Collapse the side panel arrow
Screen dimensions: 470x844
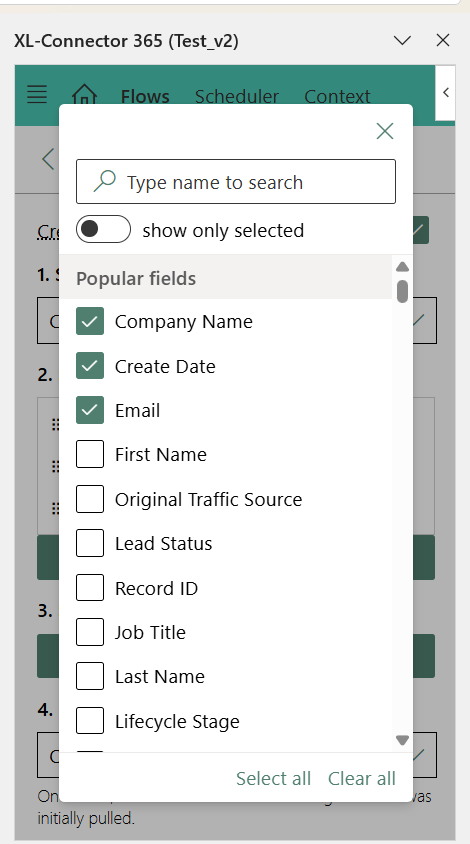[x=446, y=93]
